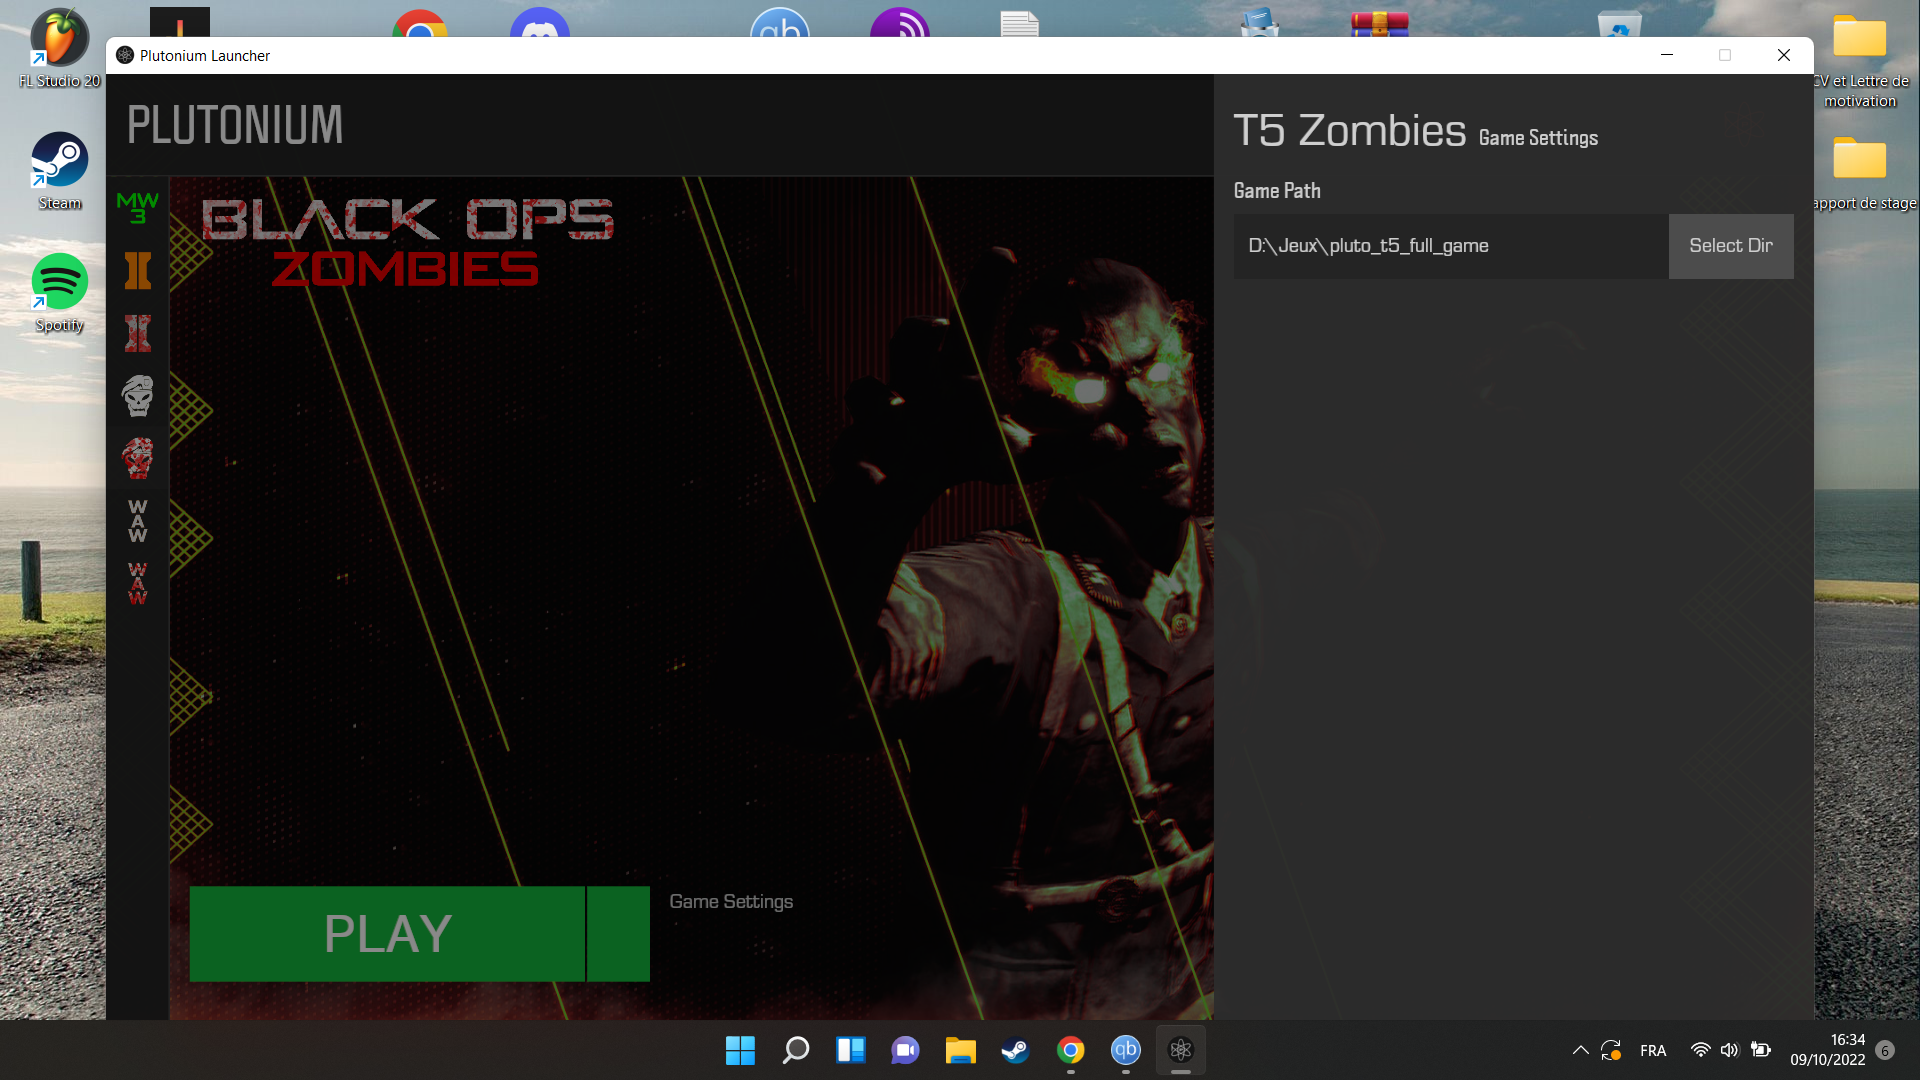Click the PLUTONIUM logo header

235,126
